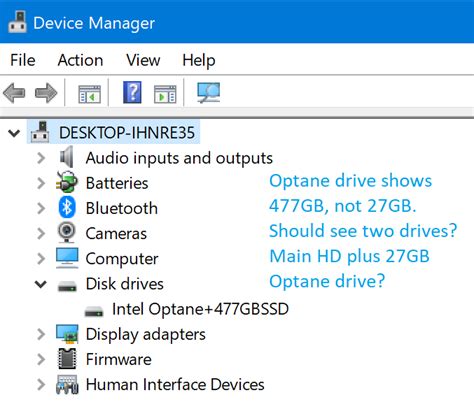The image size is (474, 402).
Task: Expand the Batteries category
Action: click(x=41, y=183)
